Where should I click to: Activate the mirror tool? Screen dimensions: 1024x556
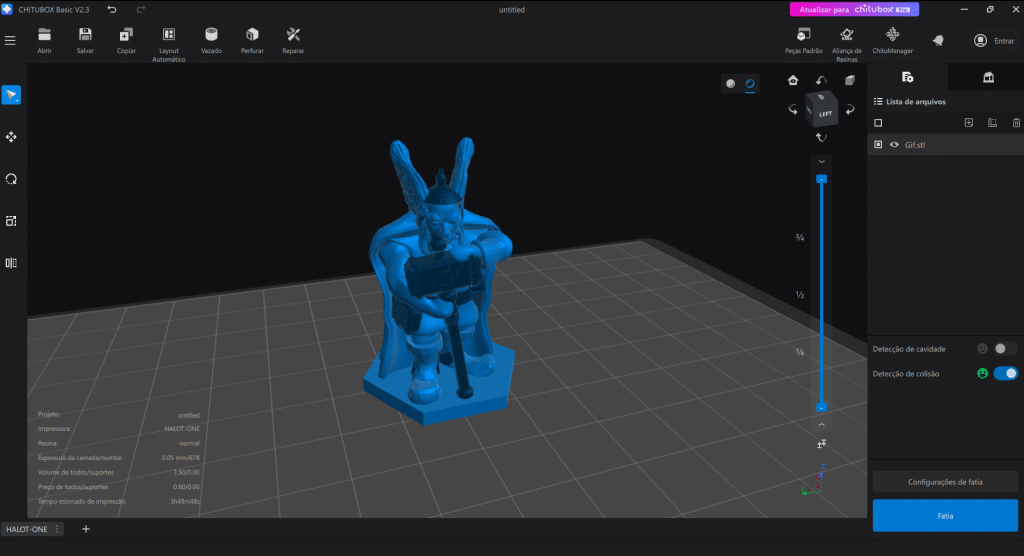11,263
